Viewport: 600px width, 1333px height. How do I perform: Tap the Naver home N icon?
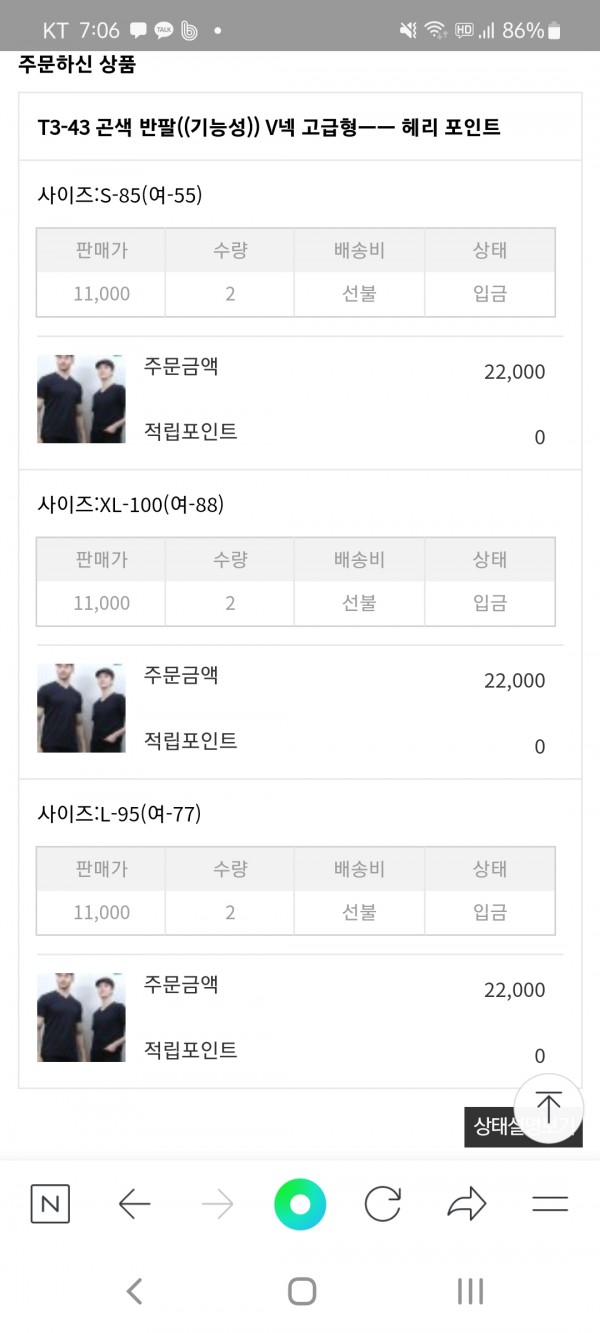pos(50,1204)
